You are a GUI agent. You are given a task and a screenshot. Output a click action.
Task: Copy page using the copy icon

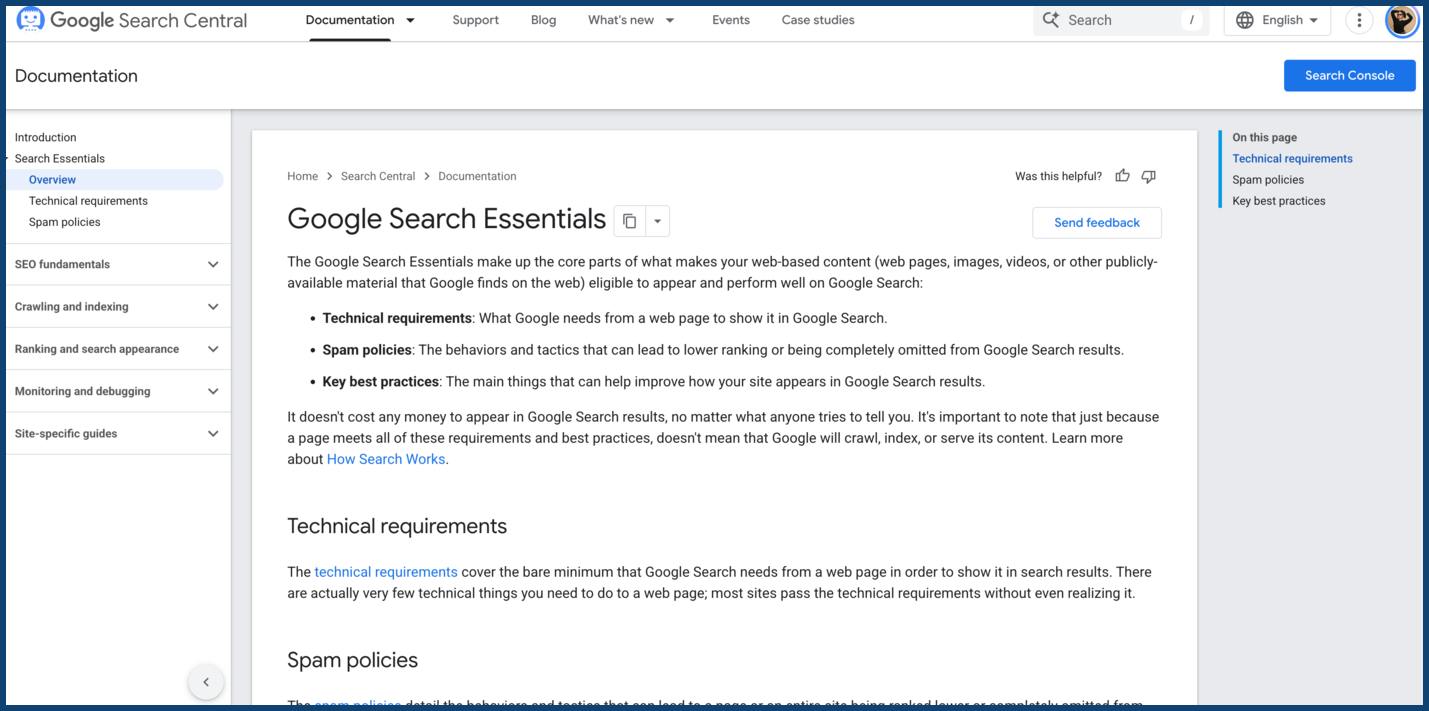click(x=629, y=221)
